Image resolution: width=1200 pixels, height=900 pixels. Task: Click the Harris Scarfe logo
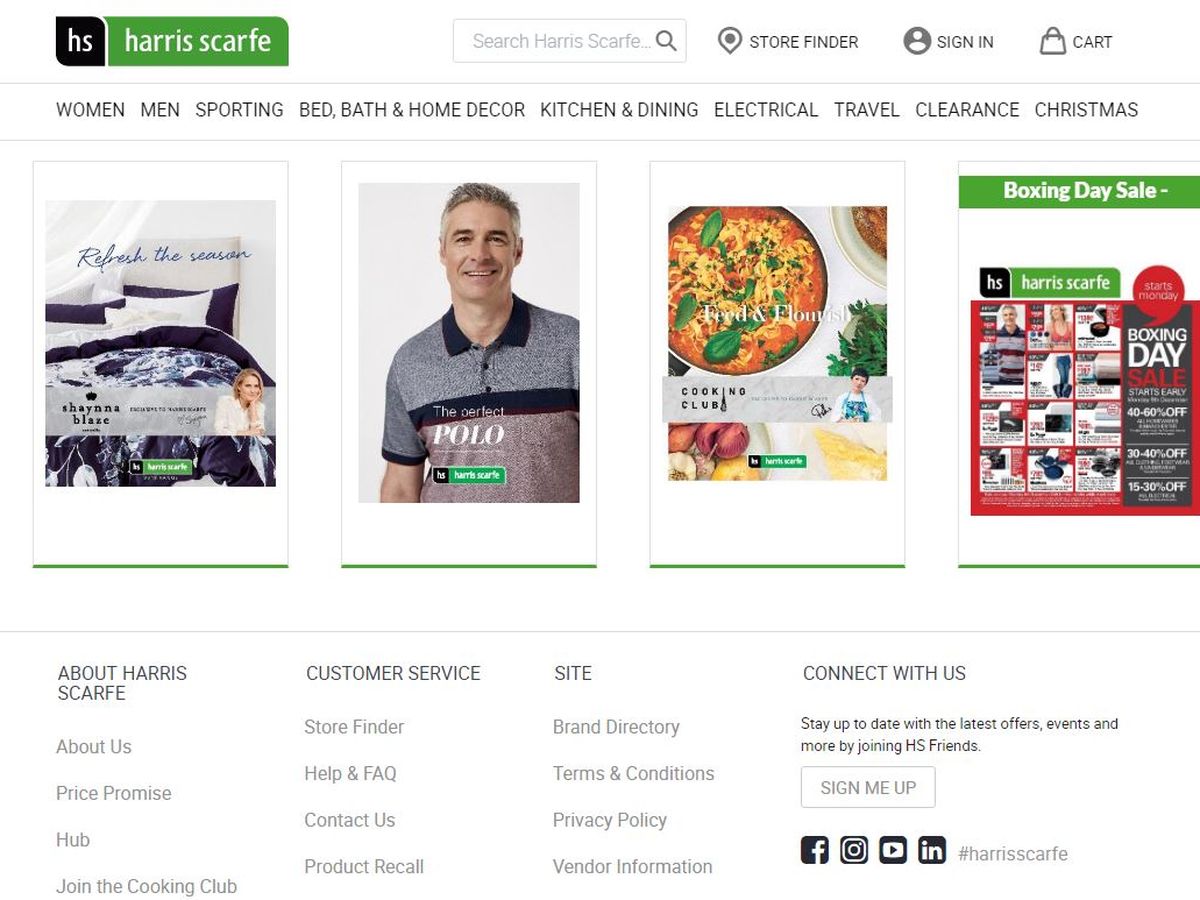tap(172, 41)
